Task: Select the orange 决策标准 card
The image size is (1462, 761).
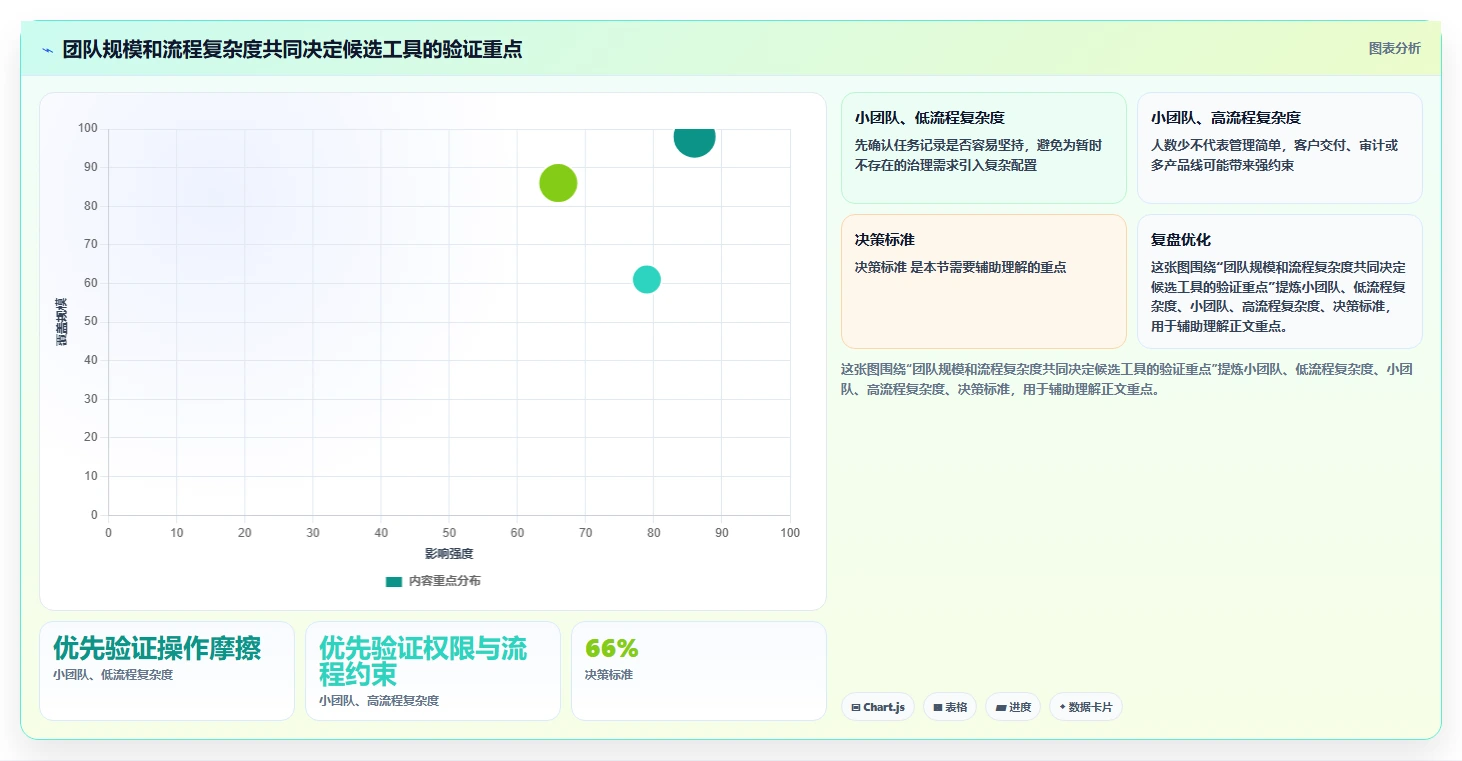Action: pyautogui.click(x=984, y=281)
